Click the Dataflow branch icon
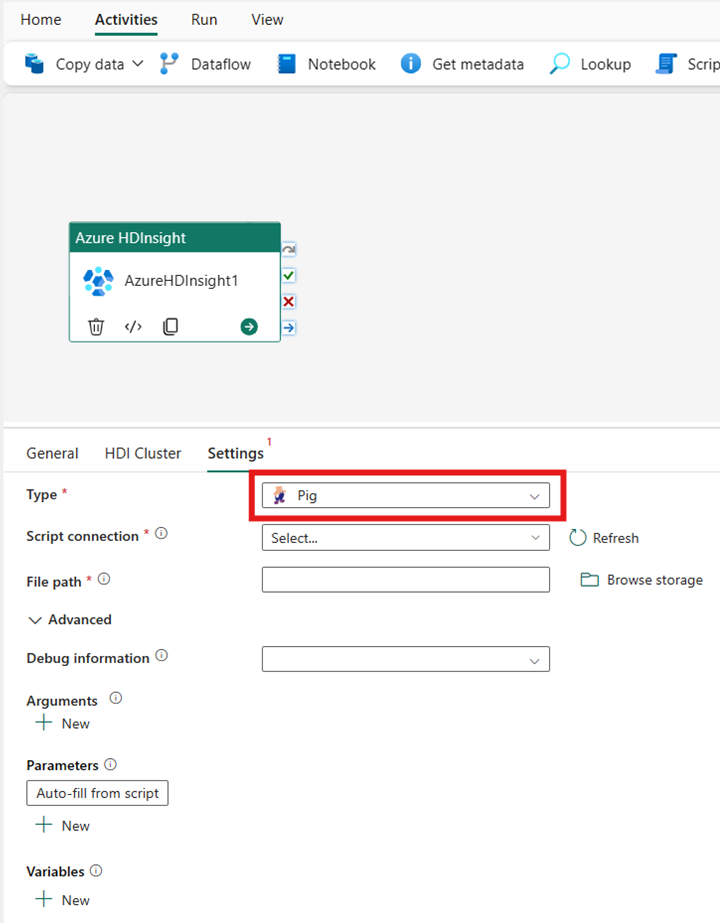The image size is (720, 923). click(x=169, y=64)
